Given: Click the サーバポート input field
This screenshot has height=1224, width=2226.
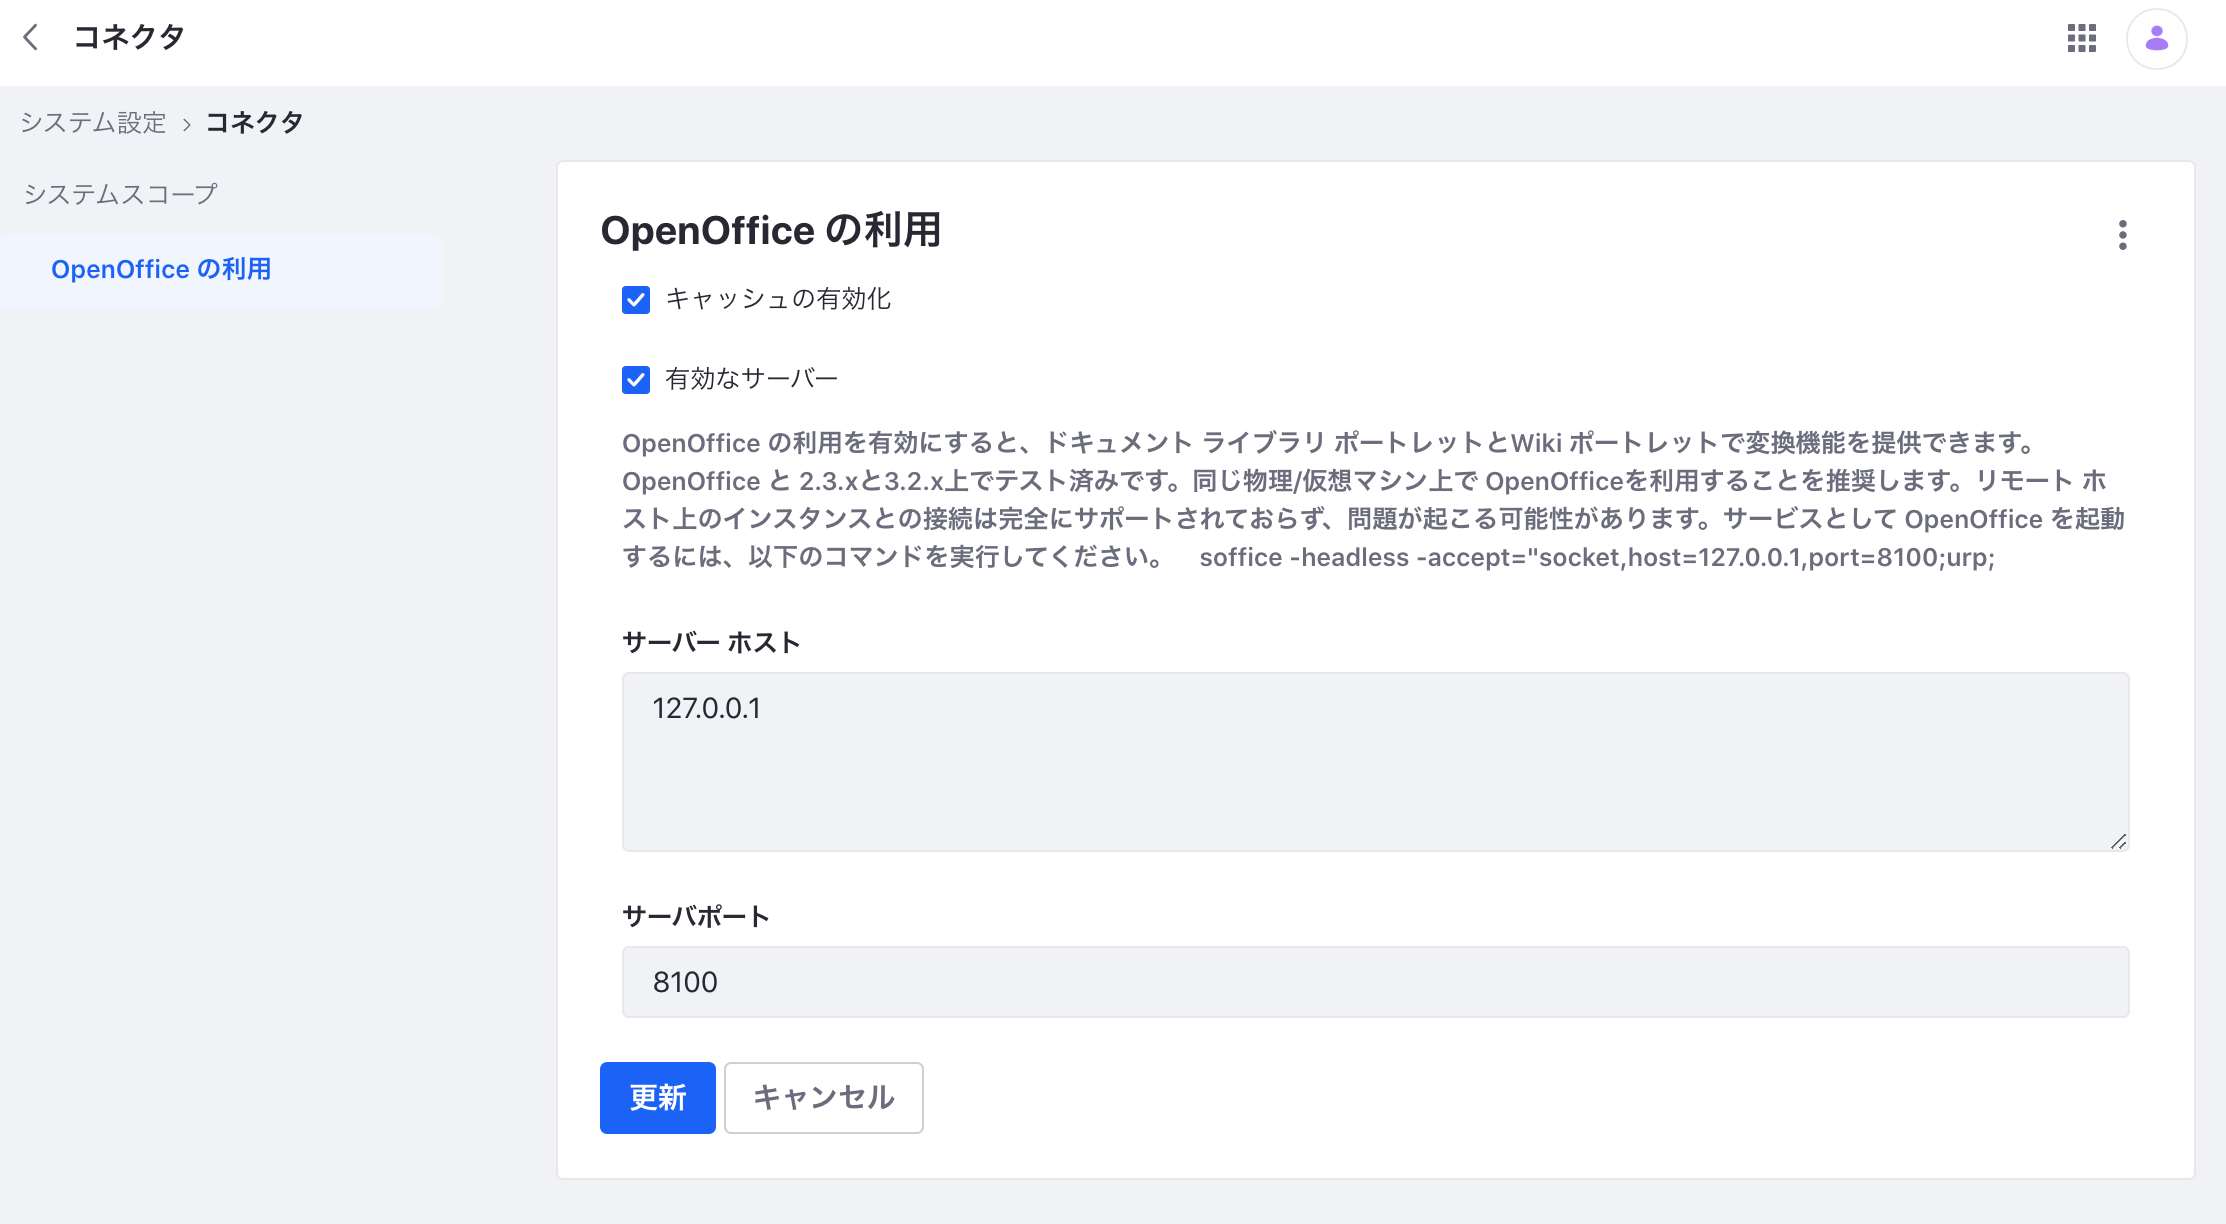Looking at the screenshot, I should click(x=1375, y=982).
